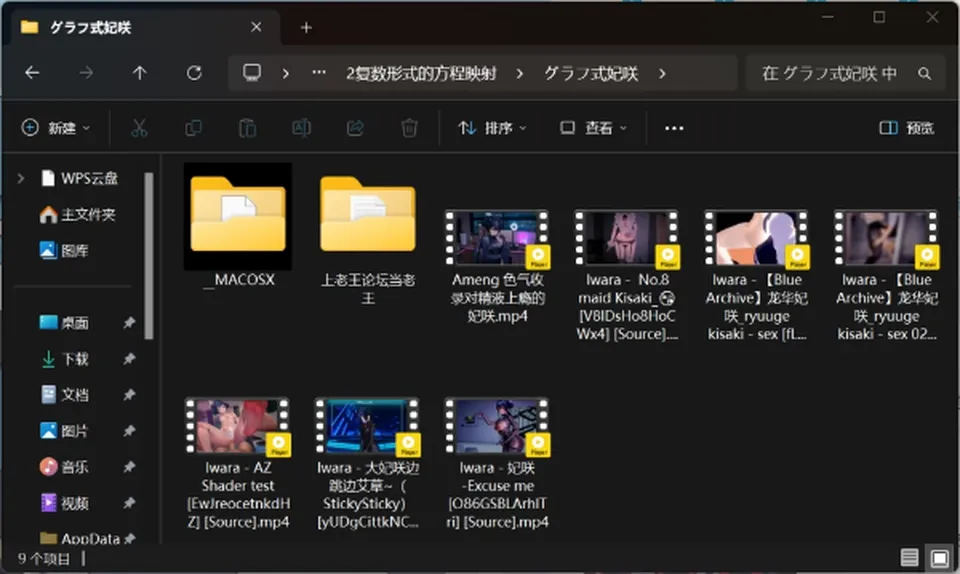Viewport: 960px width, 574px height.
Task: Open 桌面 in the sidebar
Action: pos(64,322)
